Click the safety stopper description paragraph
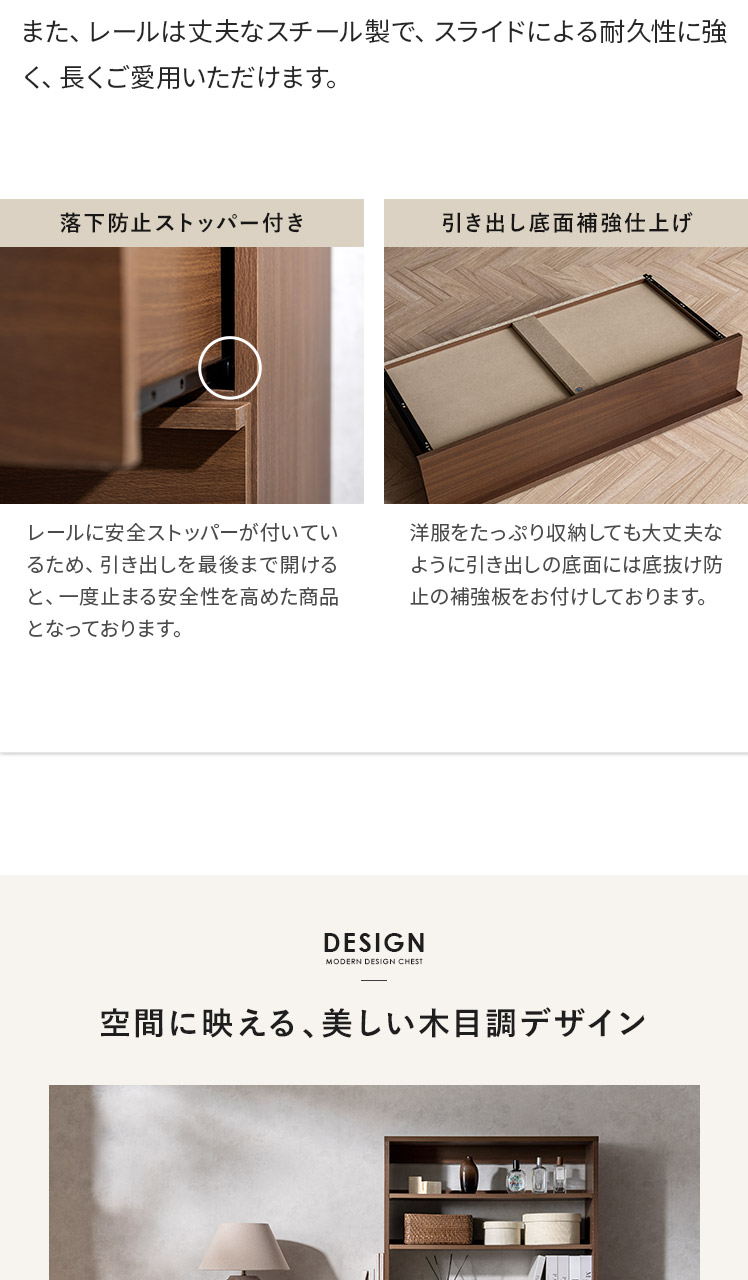 [182, 581]
